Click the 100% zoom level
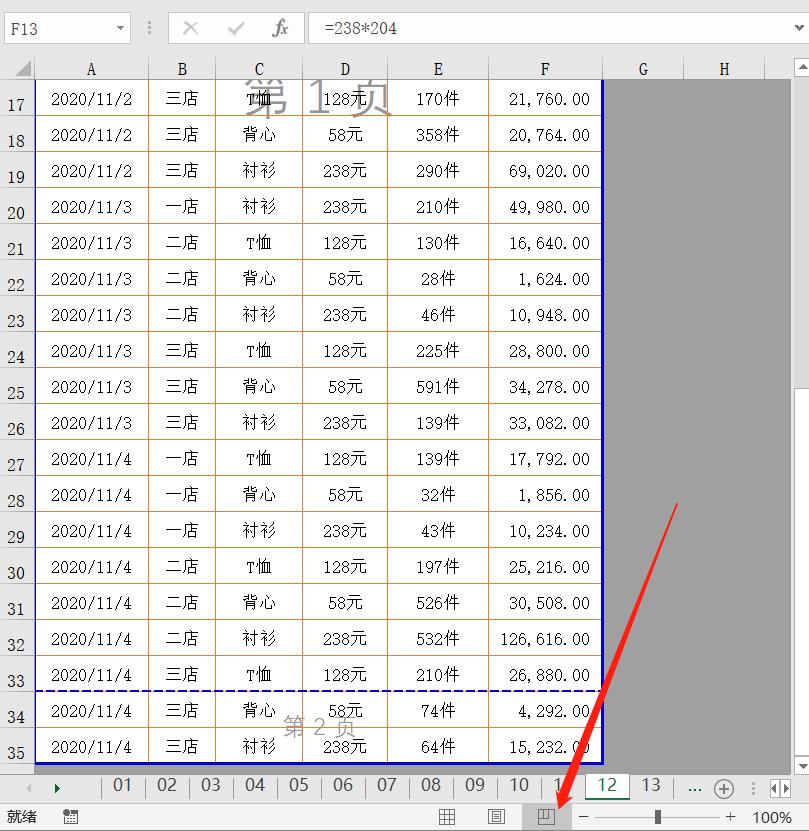The height and width of the screenshot is (831, 809). coord(772,817)
